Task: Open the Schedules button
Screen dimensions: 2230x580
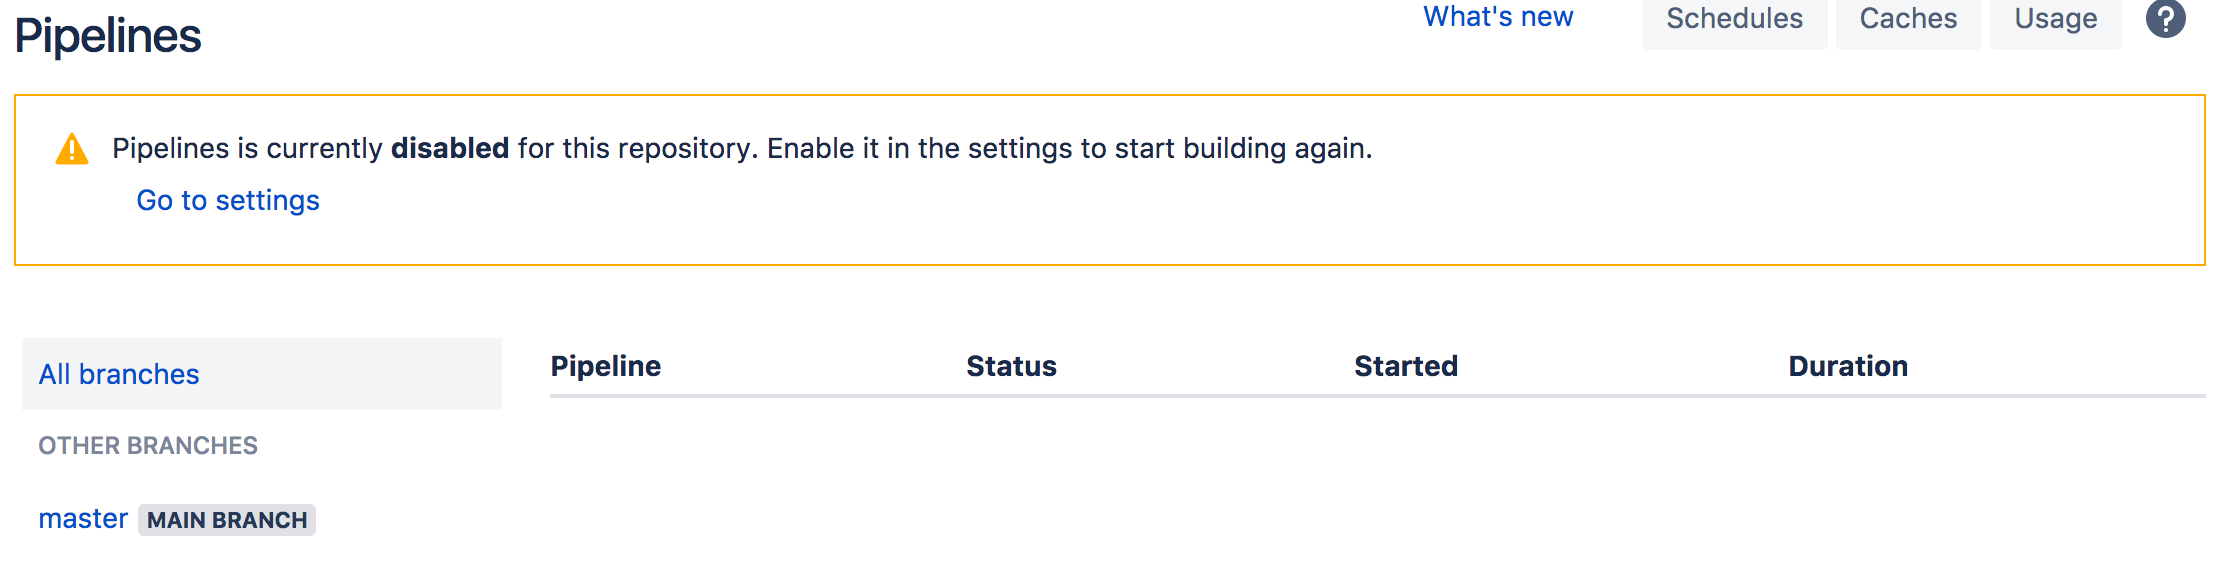Action: (x=1734, y=20)
